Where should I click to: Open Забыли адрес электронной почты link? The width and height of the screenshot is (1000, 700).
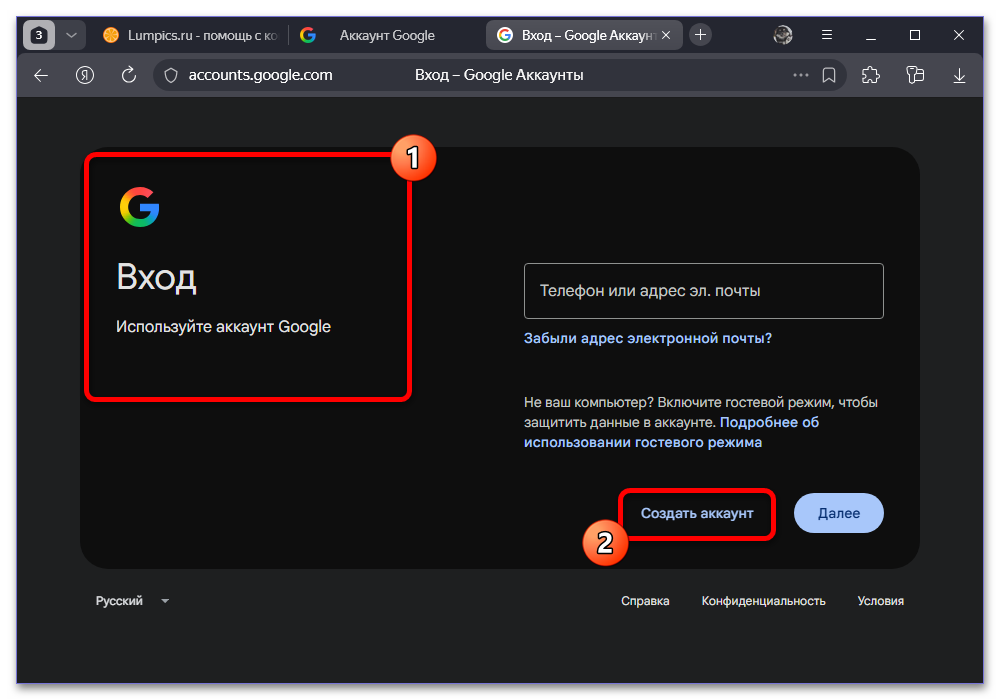tap(647, 339)
